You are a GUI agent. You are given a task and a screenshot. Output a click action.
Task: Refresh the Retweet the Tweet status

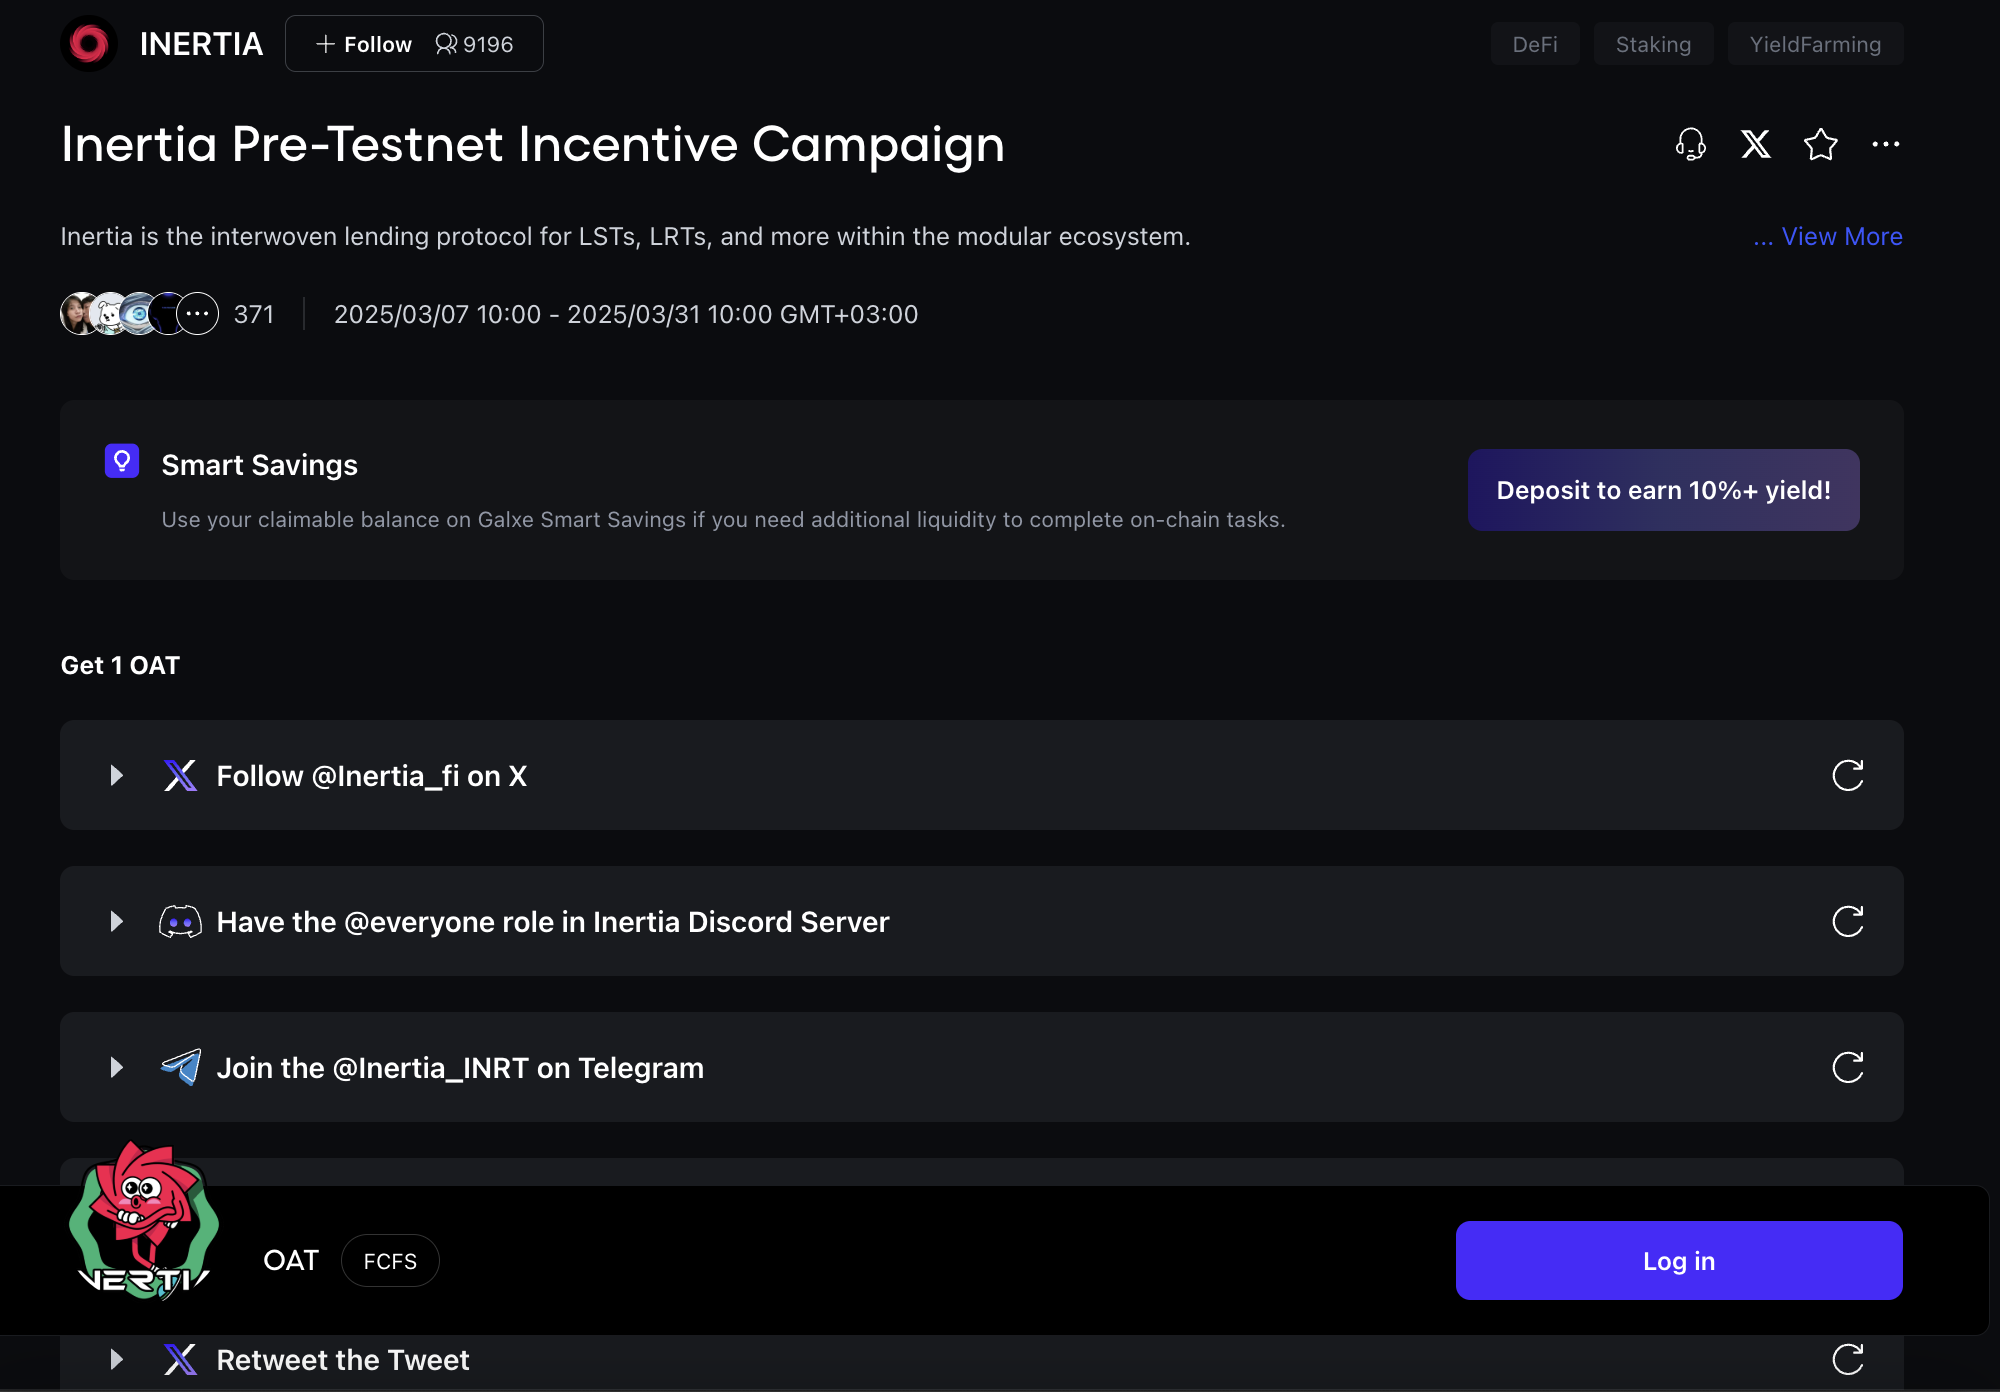click(x=1847, y=1359)
